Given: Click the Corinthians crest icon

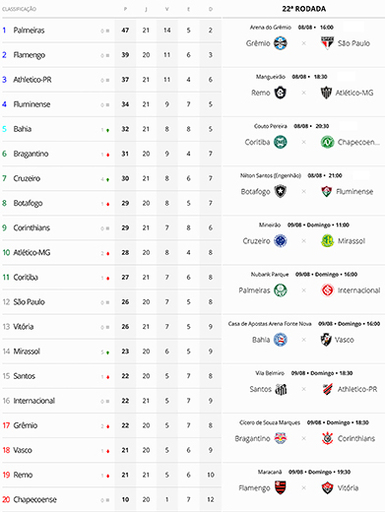Looking at the screenshot, I should pos(327,438).
